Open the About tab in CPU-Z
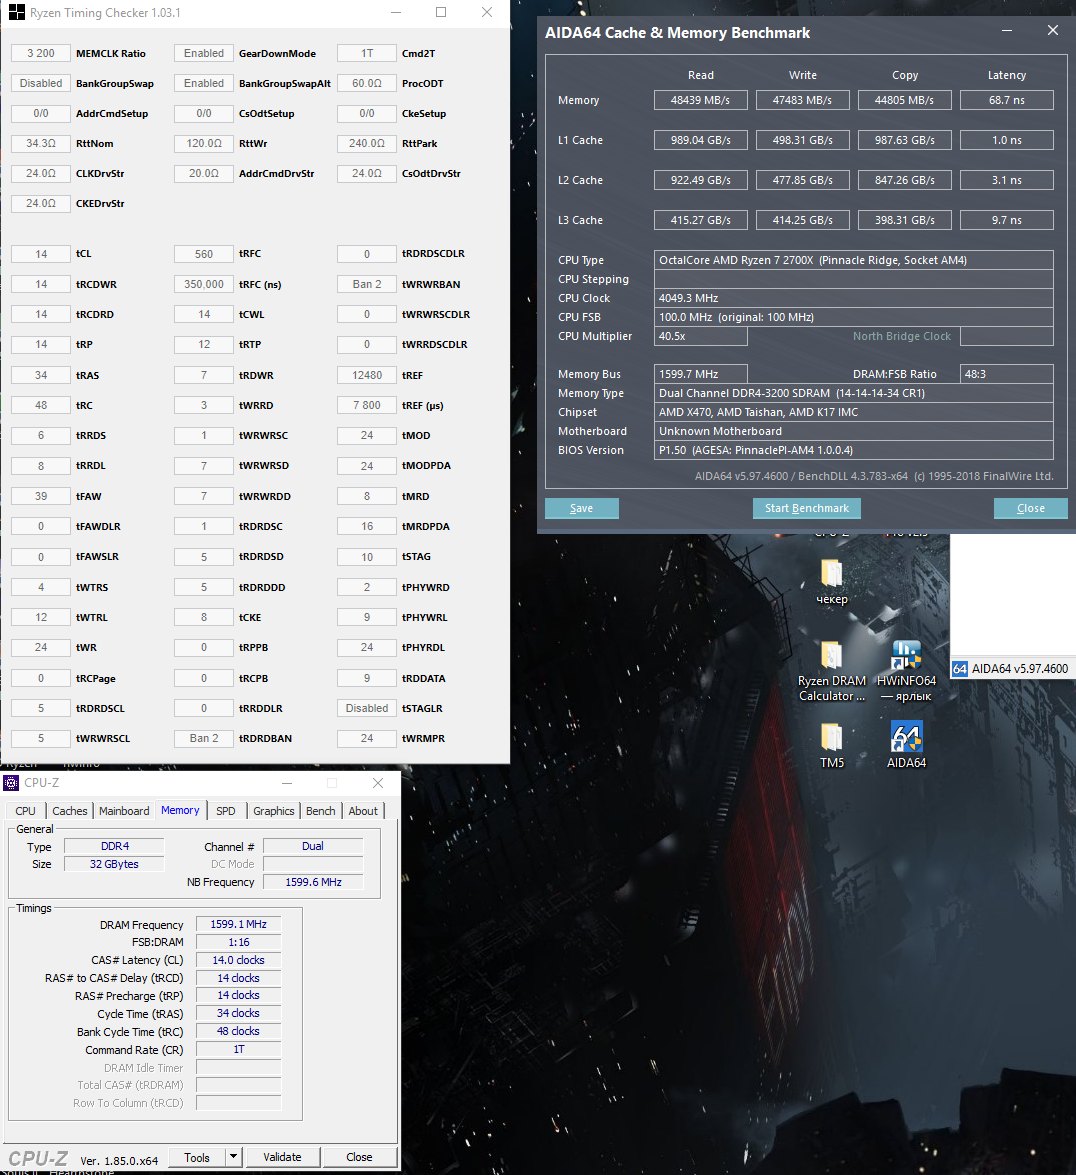Image resolution: width=1076 pixels, height=1175 pixels. 363,811
